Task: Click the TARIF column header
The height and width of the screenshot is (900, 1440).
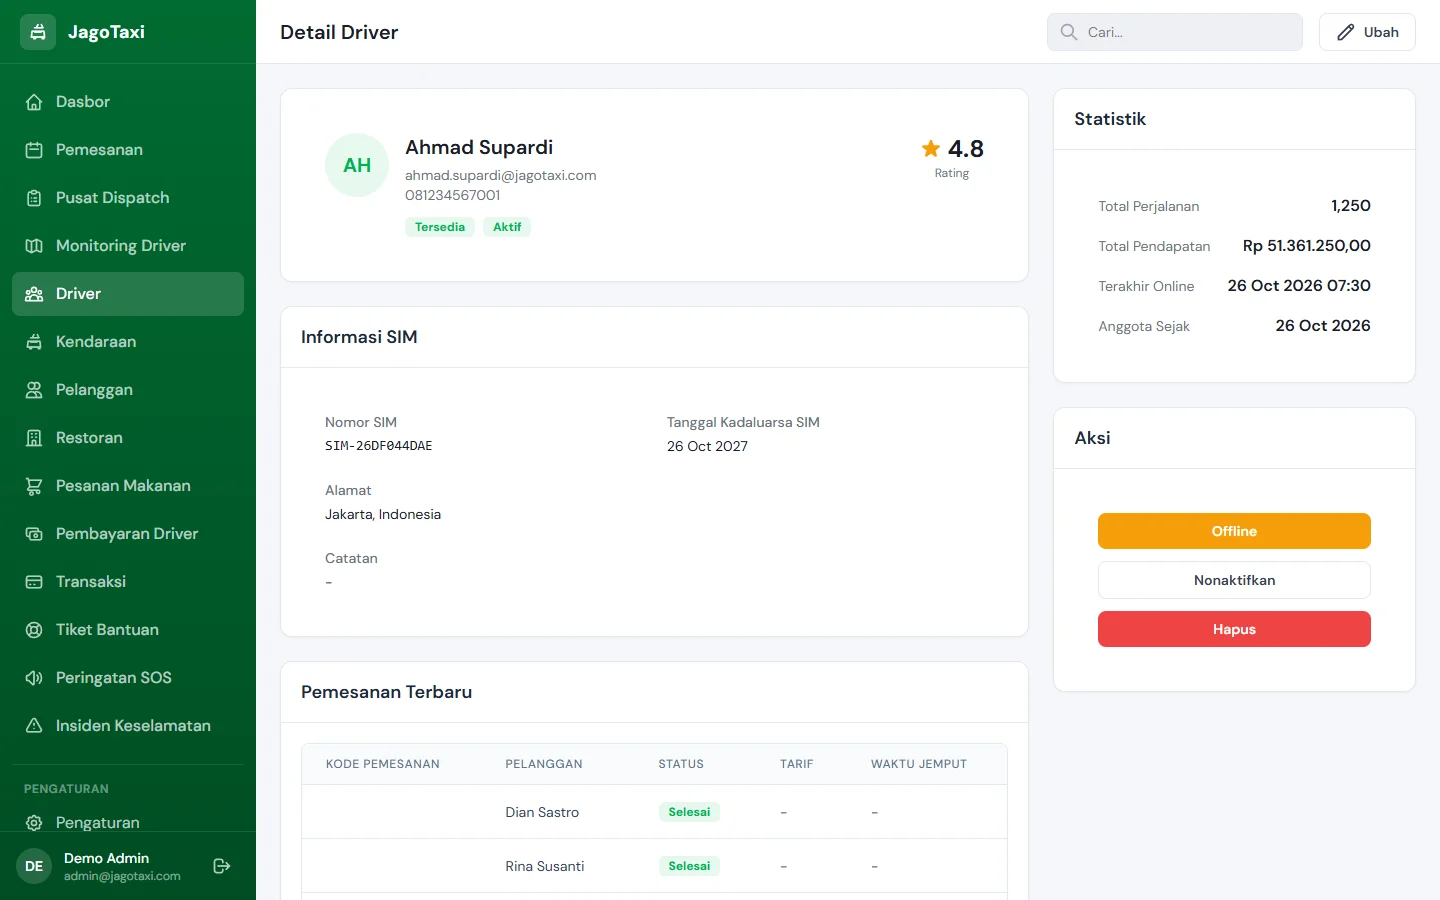Action: [x=796, y=764]
